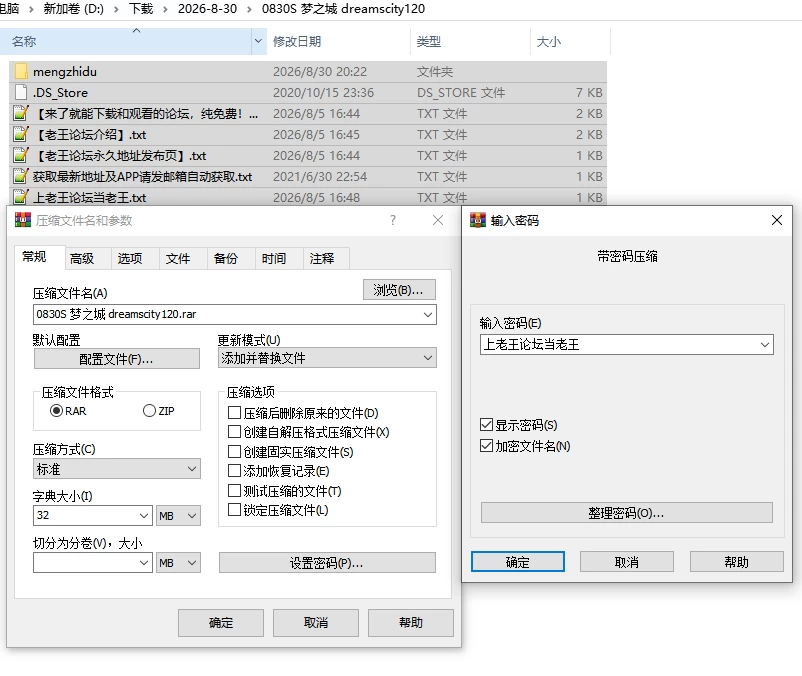
Task: Click WinRAR icon in 输入密码 title bar
Action: (x=478, y=220)
